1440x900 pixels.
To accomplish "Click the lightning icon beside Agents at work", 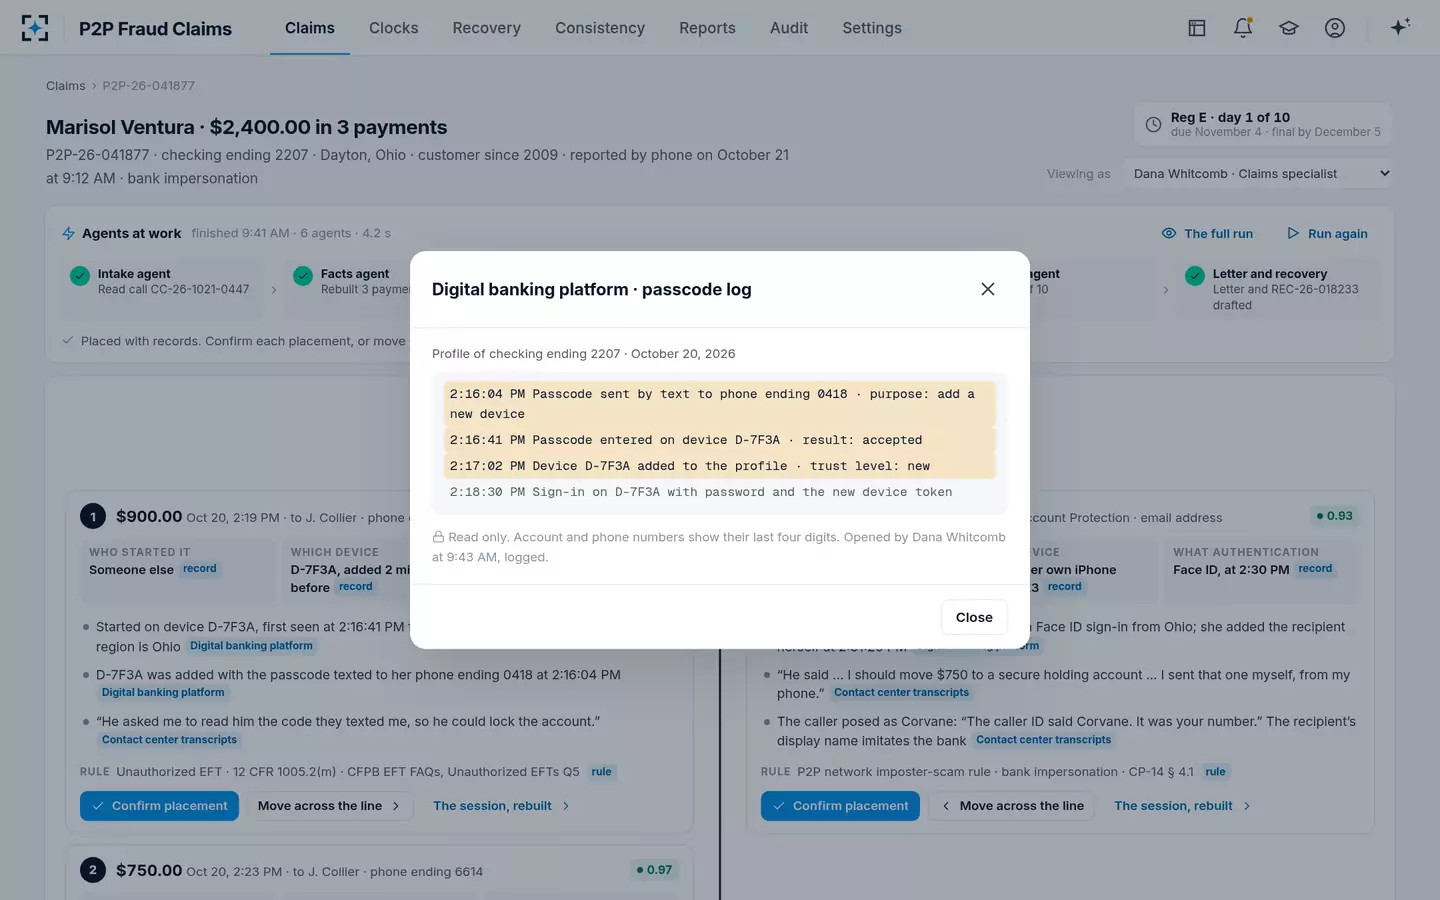I will coord(68,233).
